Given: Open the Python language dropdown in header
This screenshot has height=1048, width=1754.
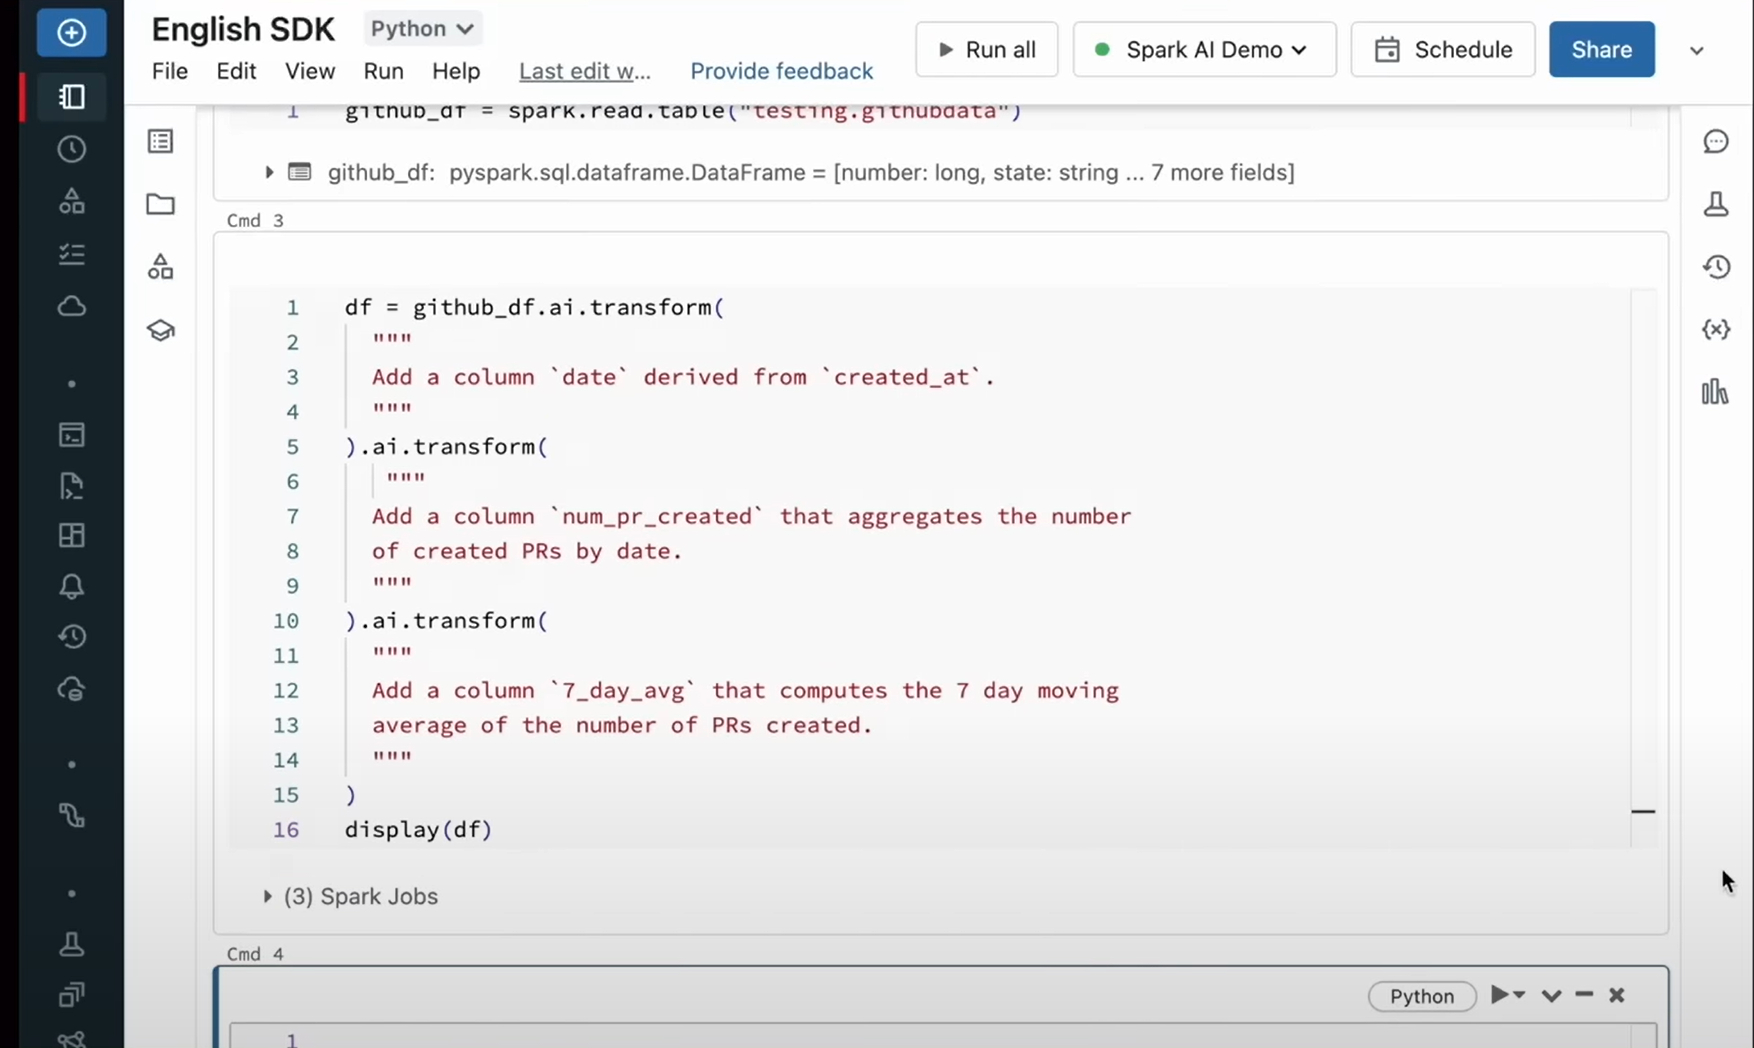Looking at the screenshot, I should tap(422, 29).
